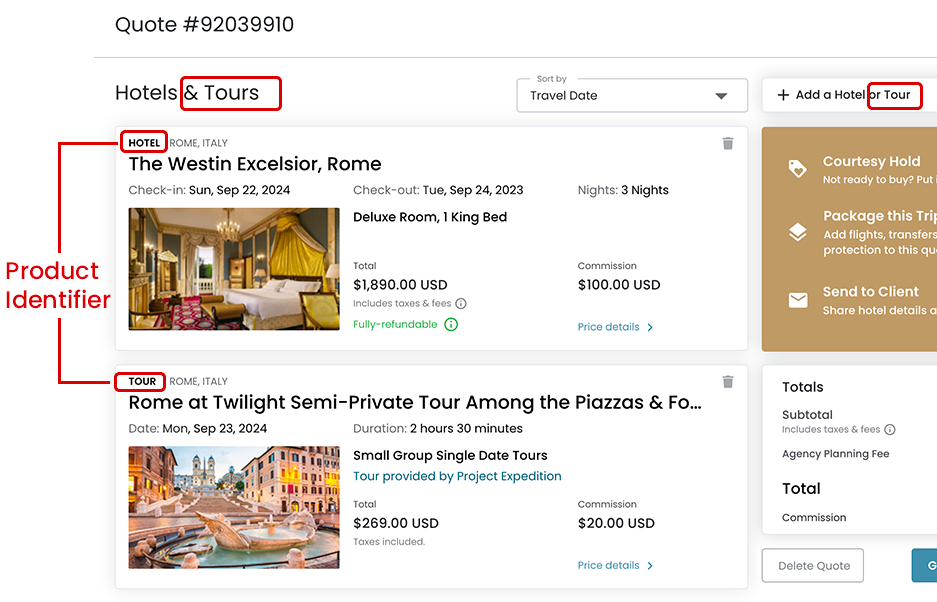Open Tour provided by Project Expedition link
This screenshot has width=937, height=602.
click(x=457, y=476)
